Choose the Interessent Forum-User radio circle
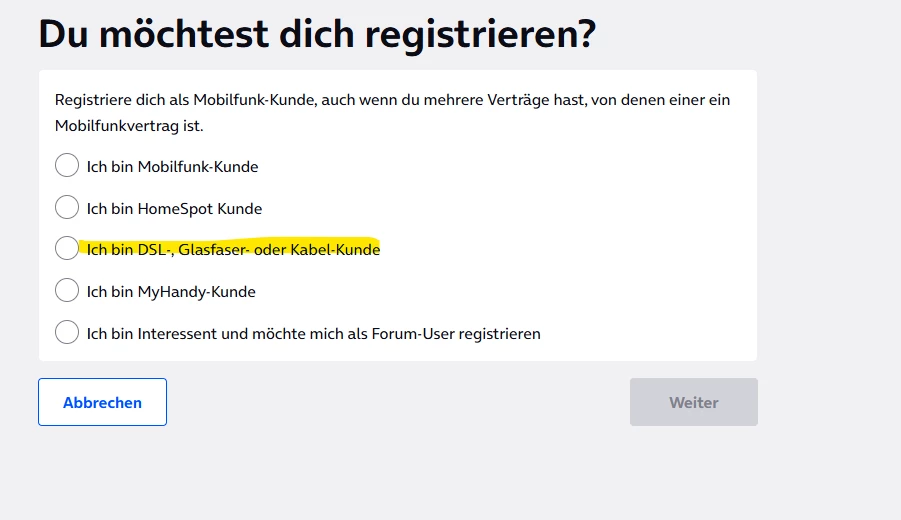The image size is (901, 520). (67, 333)
